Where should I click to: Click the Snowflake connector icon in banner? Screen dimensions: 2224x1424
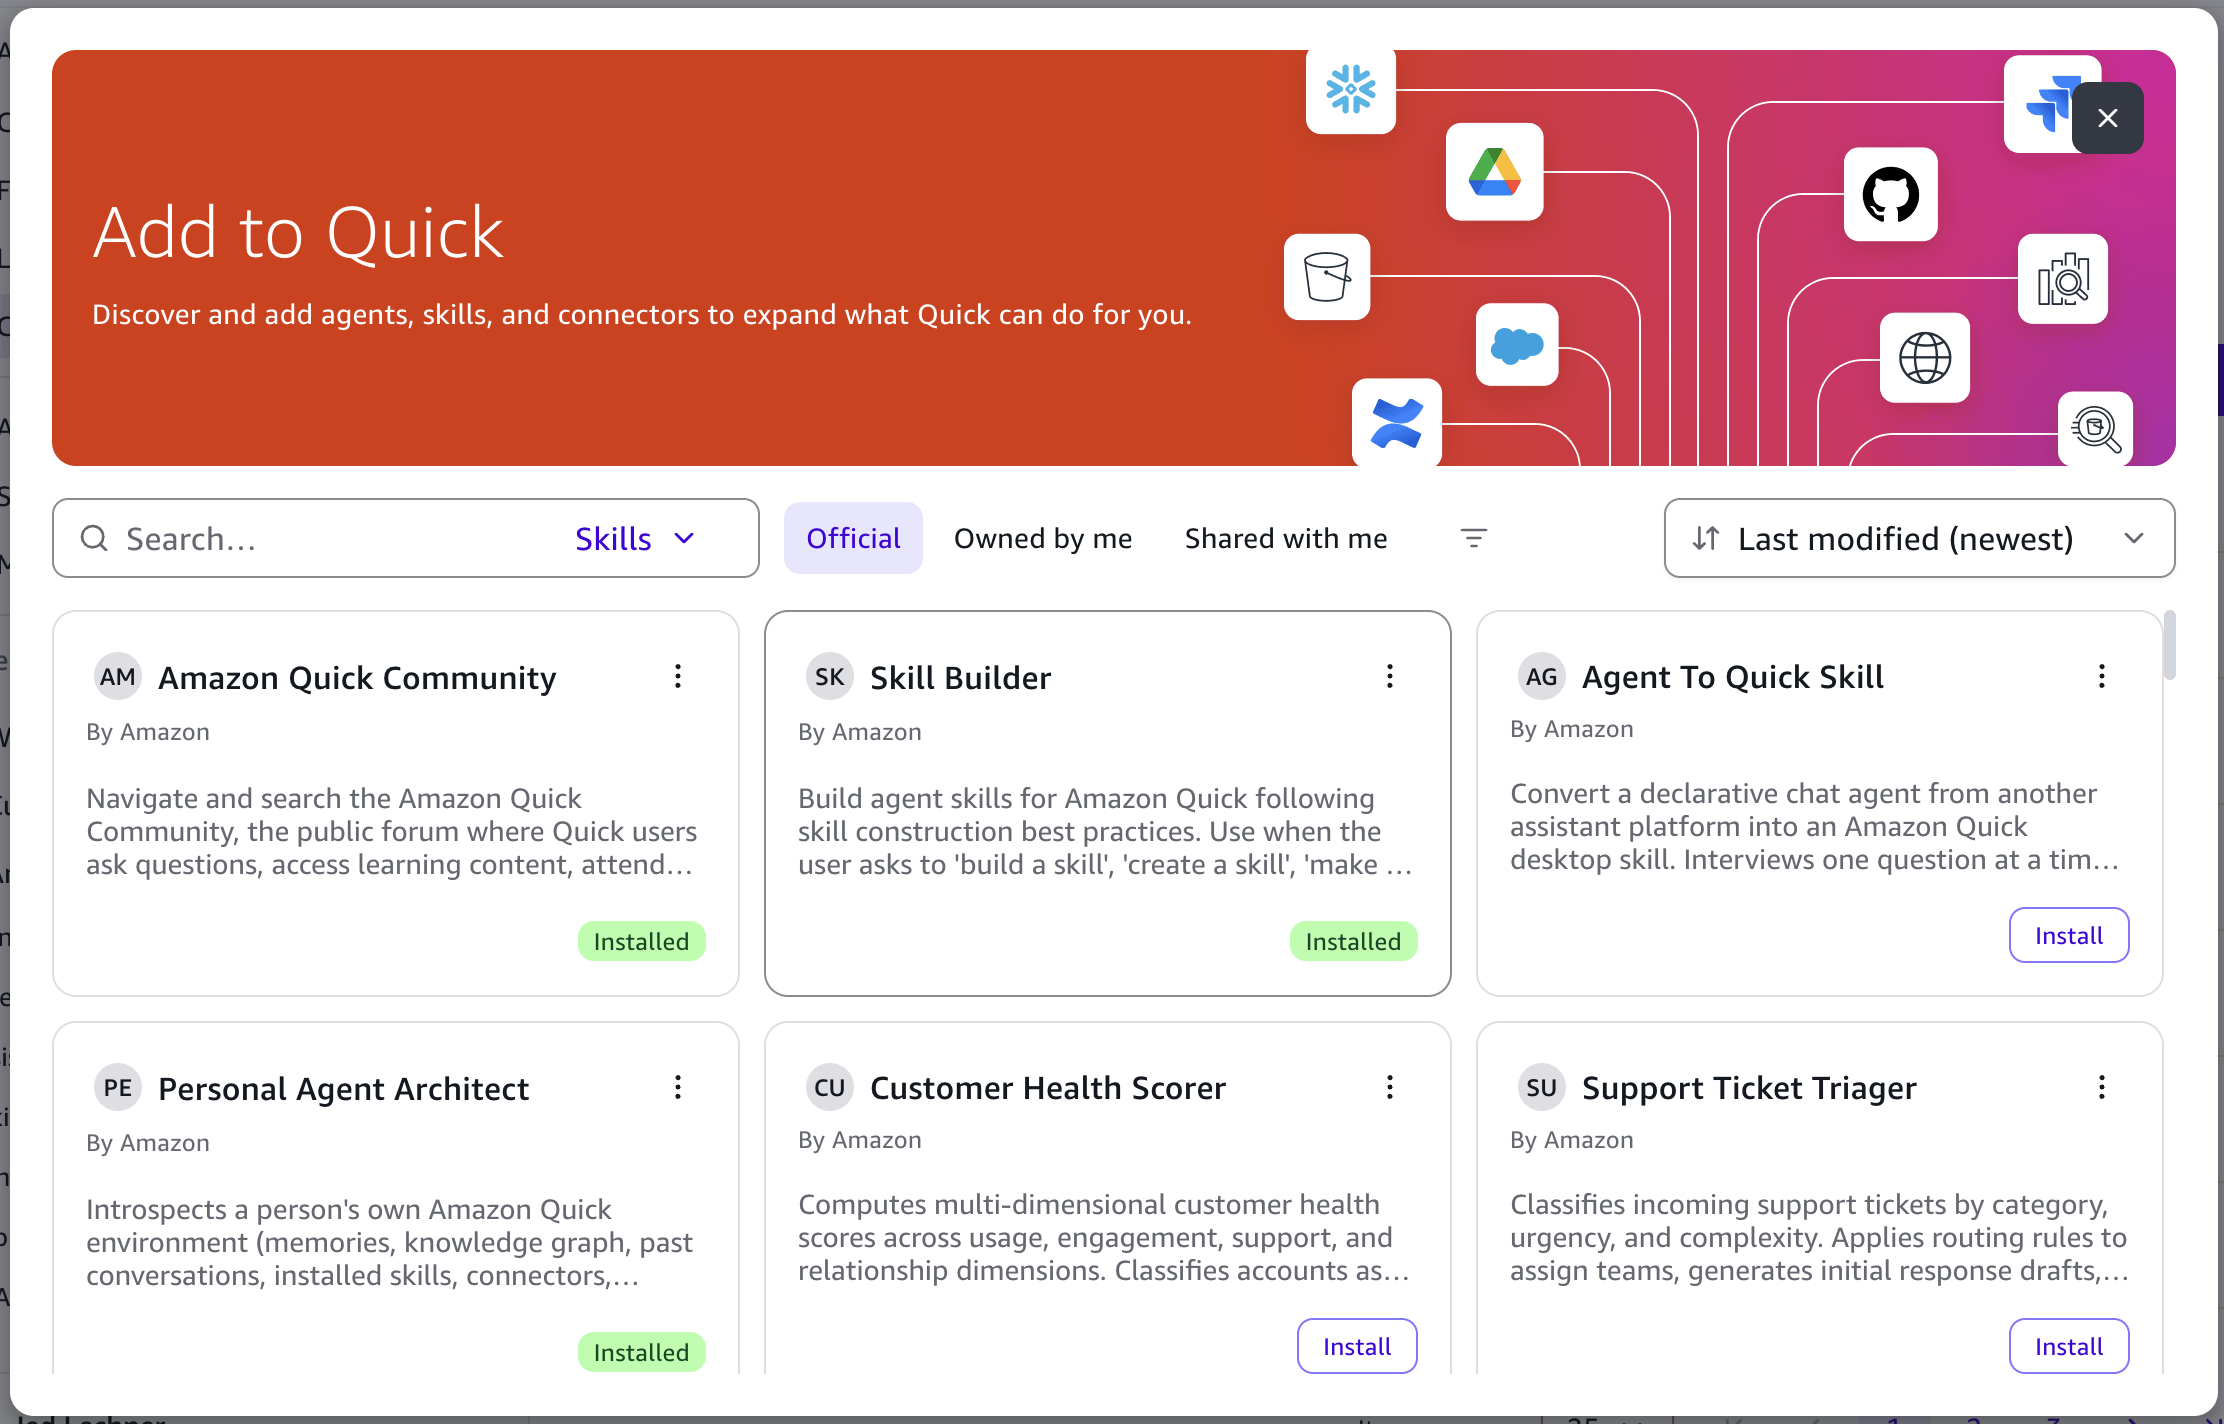pos(1350,90)
